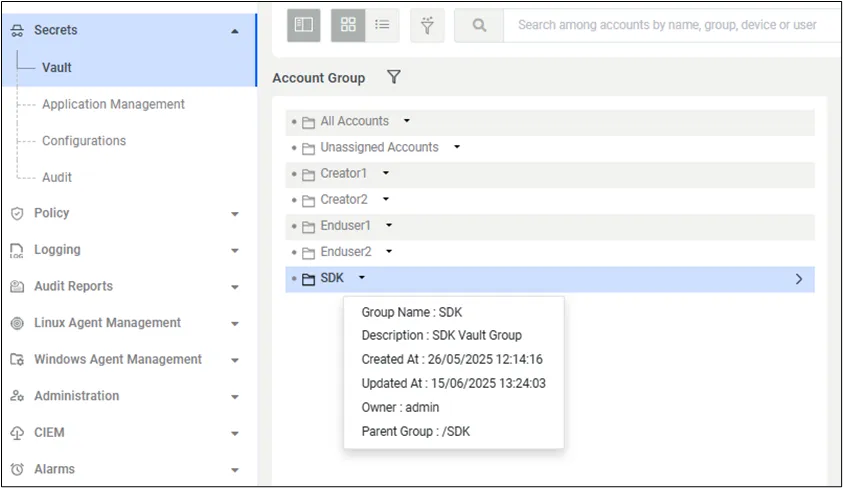
Task: Click the search magnifier icon
Action: (x=479, y=25)
